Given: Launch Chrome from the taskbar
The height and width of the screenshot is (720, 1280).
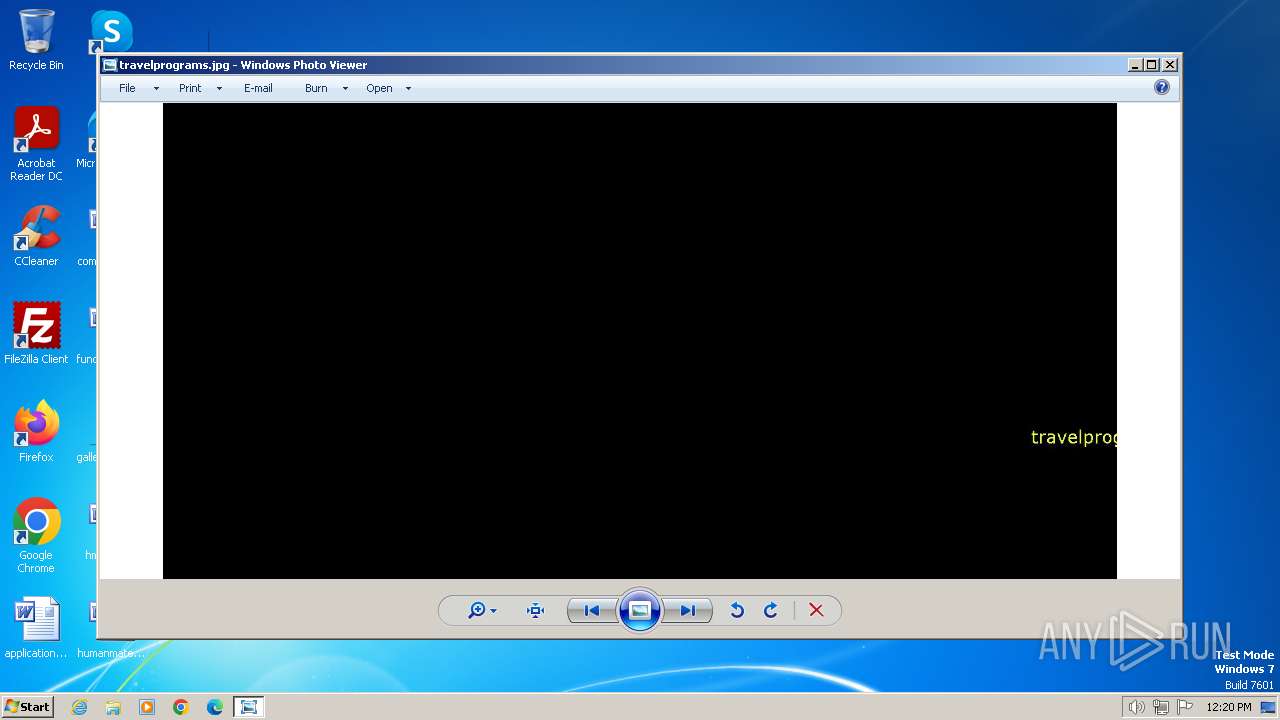Looking at the screenshot, I should (181, 707).
